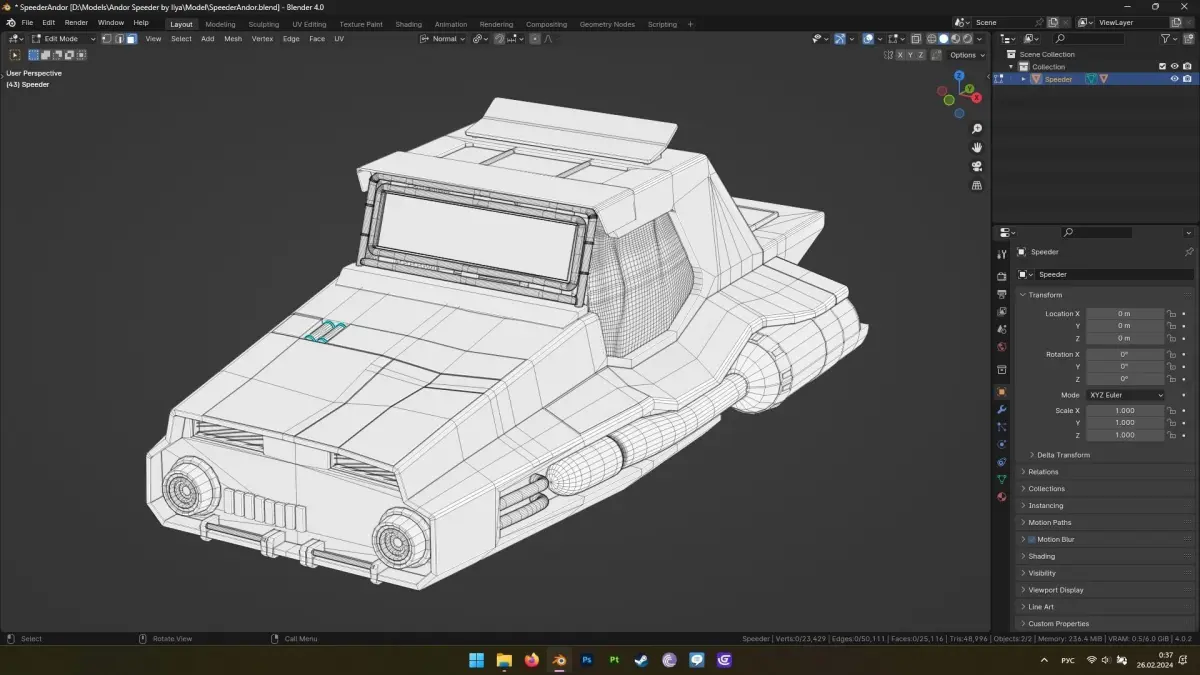Open the Render menu
1200x675 pixels.
(76, 23)
